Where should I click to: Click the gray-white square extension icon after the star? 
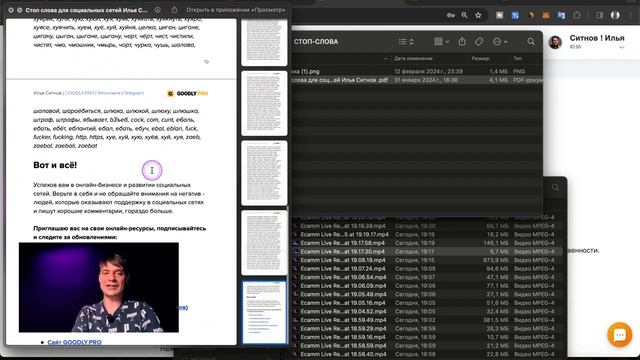tap(500, 16)
